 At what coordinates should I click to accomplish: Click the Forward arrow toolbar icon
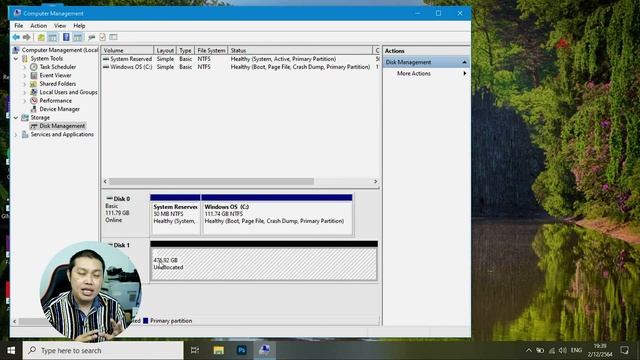[x=27, y=38]
